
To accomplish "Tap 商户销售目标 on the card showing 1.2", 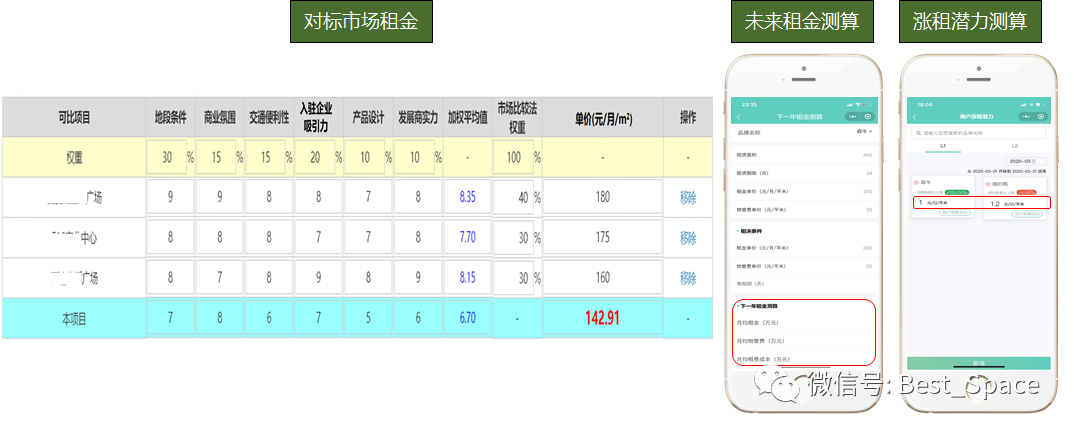I will (x=1027, y=214).
